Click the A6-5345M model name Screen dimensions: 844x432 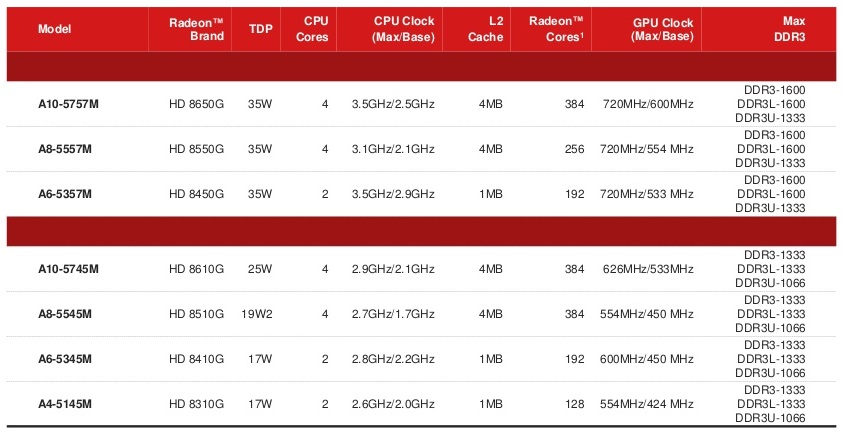pos(65,359)
